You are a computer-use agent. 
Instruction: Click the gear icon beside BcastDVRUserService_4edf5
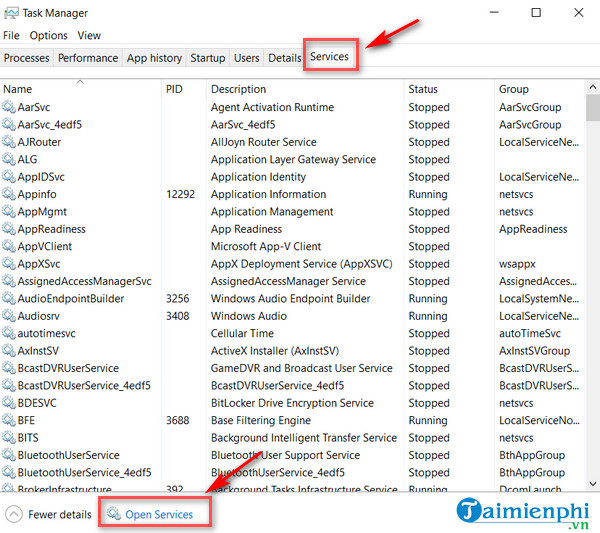click(x=9, y=385)
